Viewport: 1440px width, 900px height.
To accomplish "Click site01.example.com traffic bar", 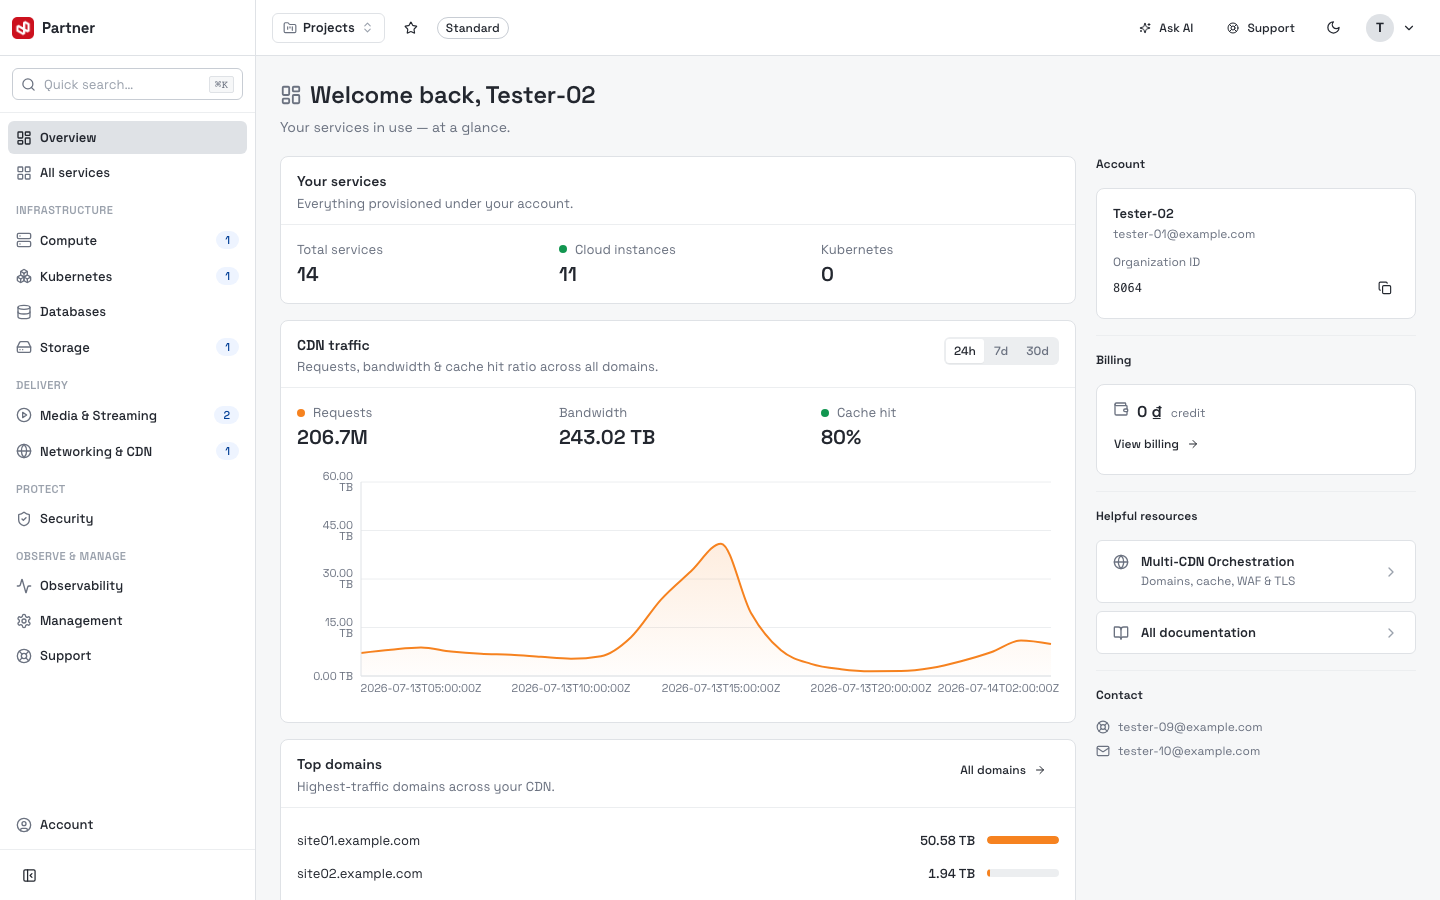I will point(1023,840).
